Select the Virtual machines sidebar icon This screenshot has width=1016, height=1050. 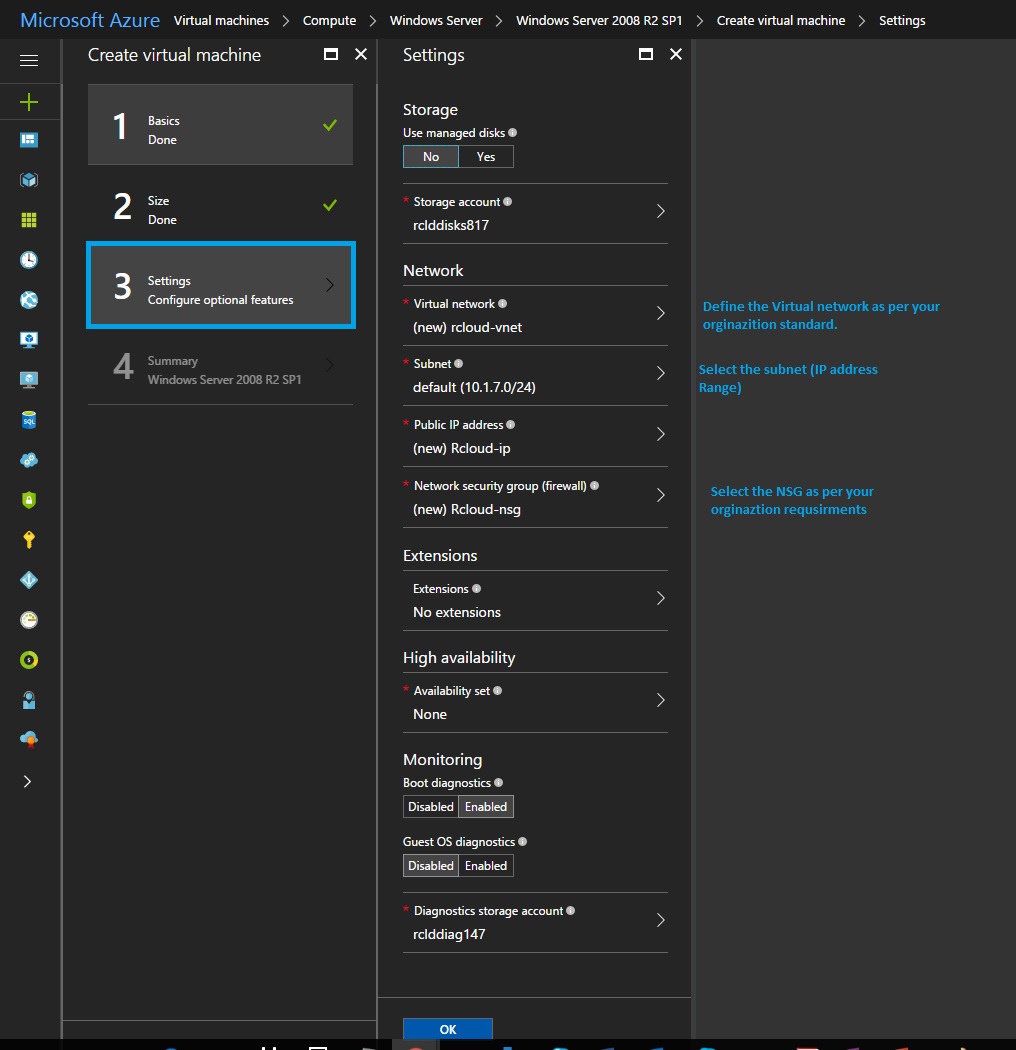click(30, 340)
